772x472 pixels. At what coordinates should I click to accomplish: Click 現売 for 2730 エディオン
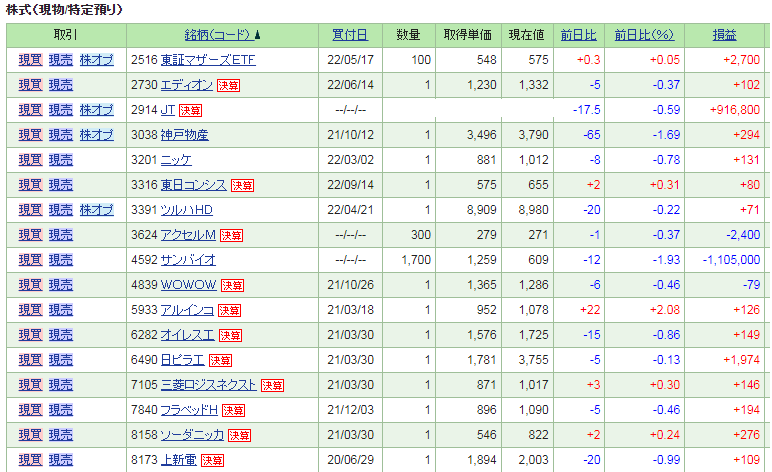61,85
